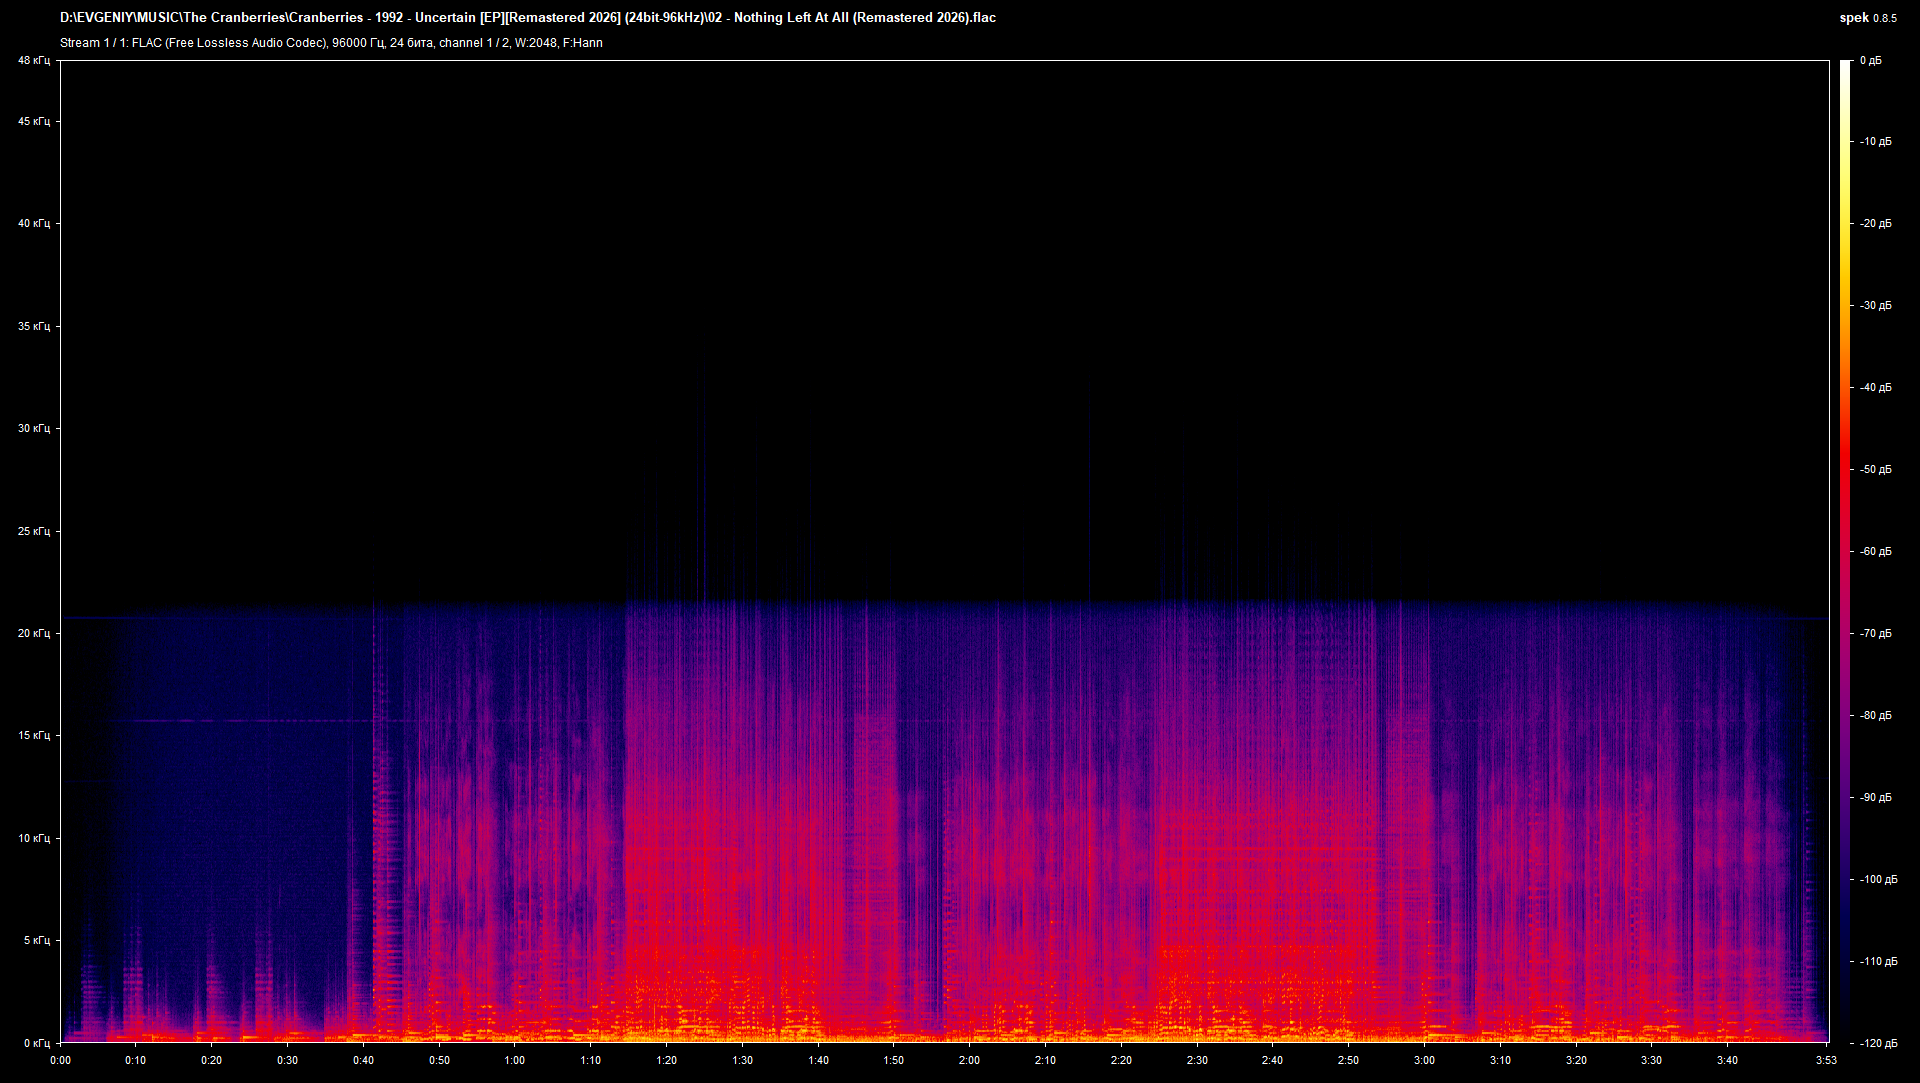Viewport: 1920px width, 1083px height.
Task: Click the -30 дБ level label
Action: click(x=1875, y=305)
